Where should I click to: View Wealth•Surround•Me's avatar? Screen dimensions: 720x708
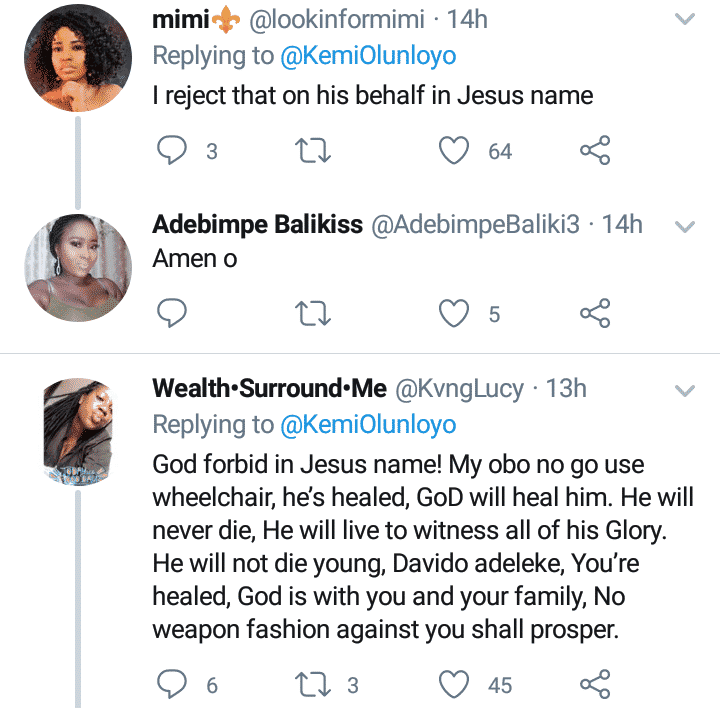78,432
